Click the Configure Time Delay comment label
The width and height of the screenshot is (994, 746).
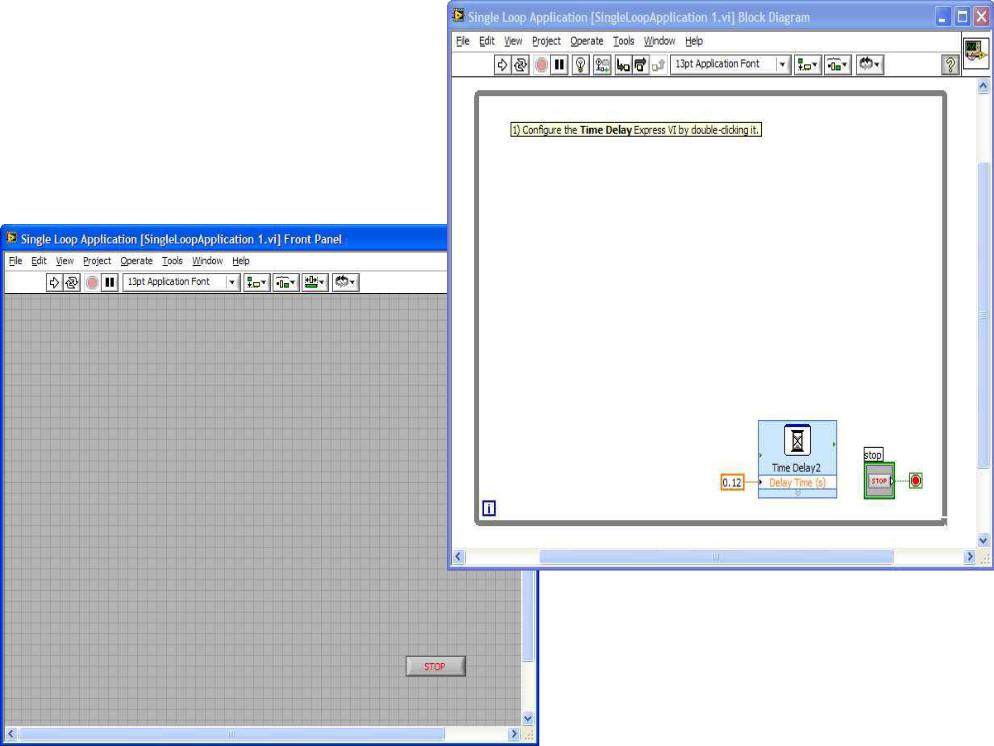click(x=636, y=130)
